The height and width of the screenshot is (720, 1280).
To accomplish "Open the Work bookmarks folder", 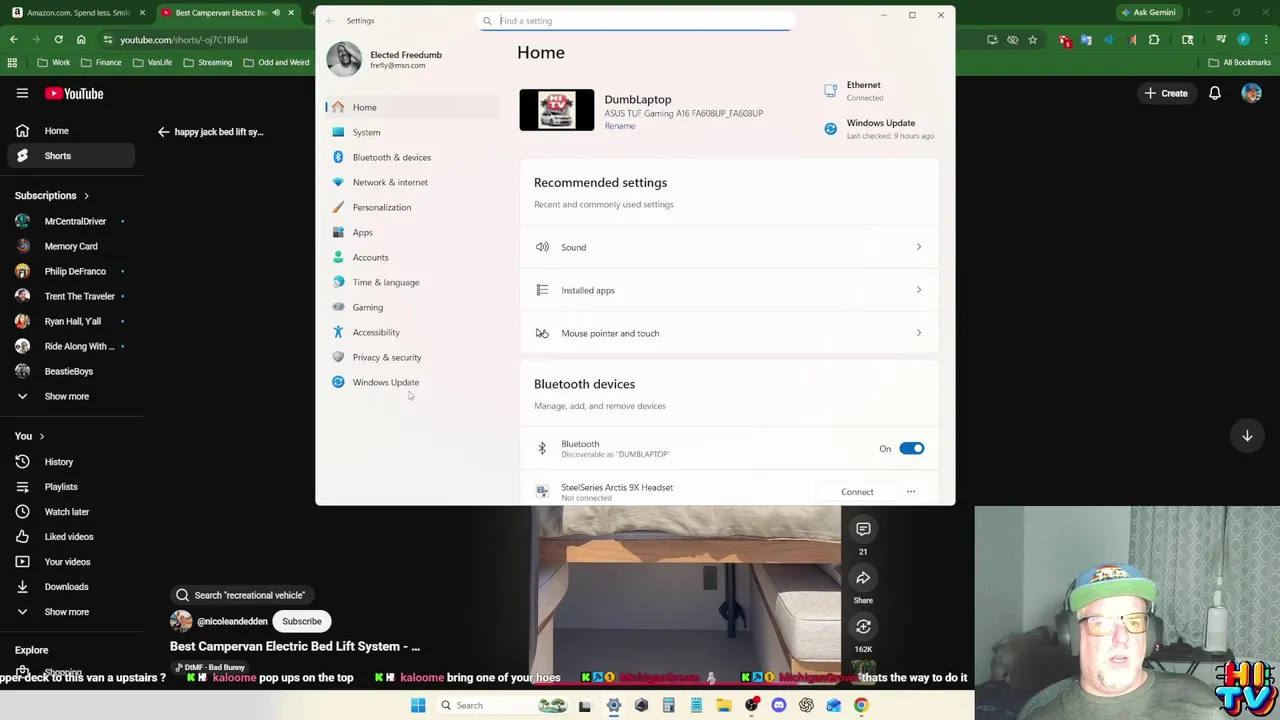I will (x=53, y=62).
